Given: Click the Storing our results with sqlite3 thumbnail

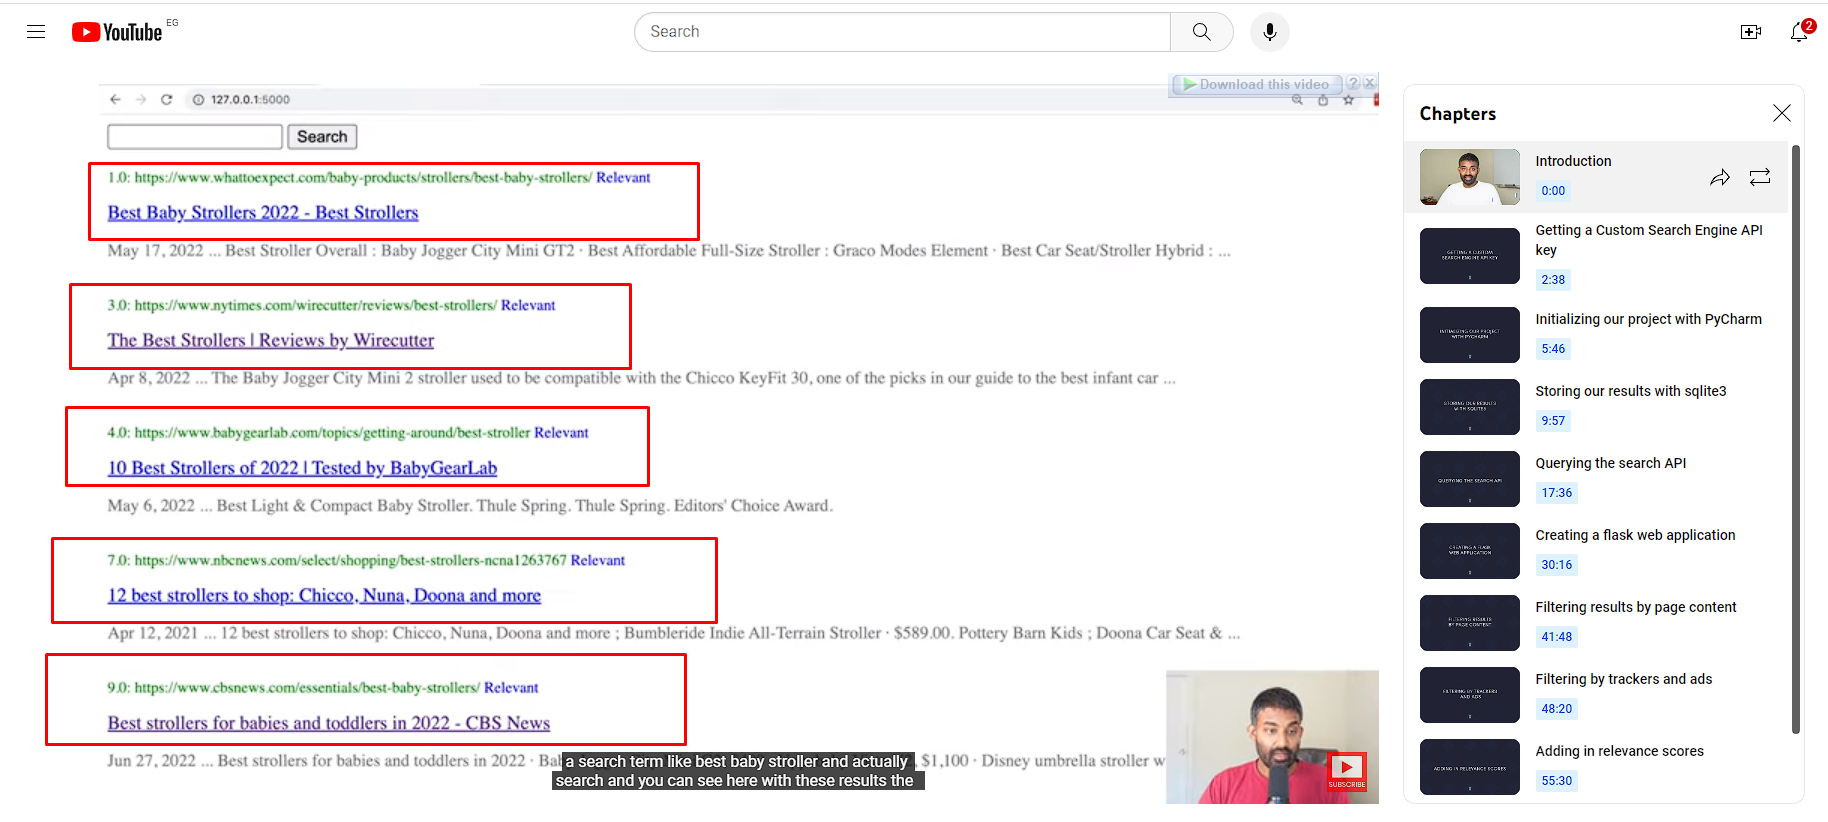Looking at the screenshot, I should (1469, 407).
